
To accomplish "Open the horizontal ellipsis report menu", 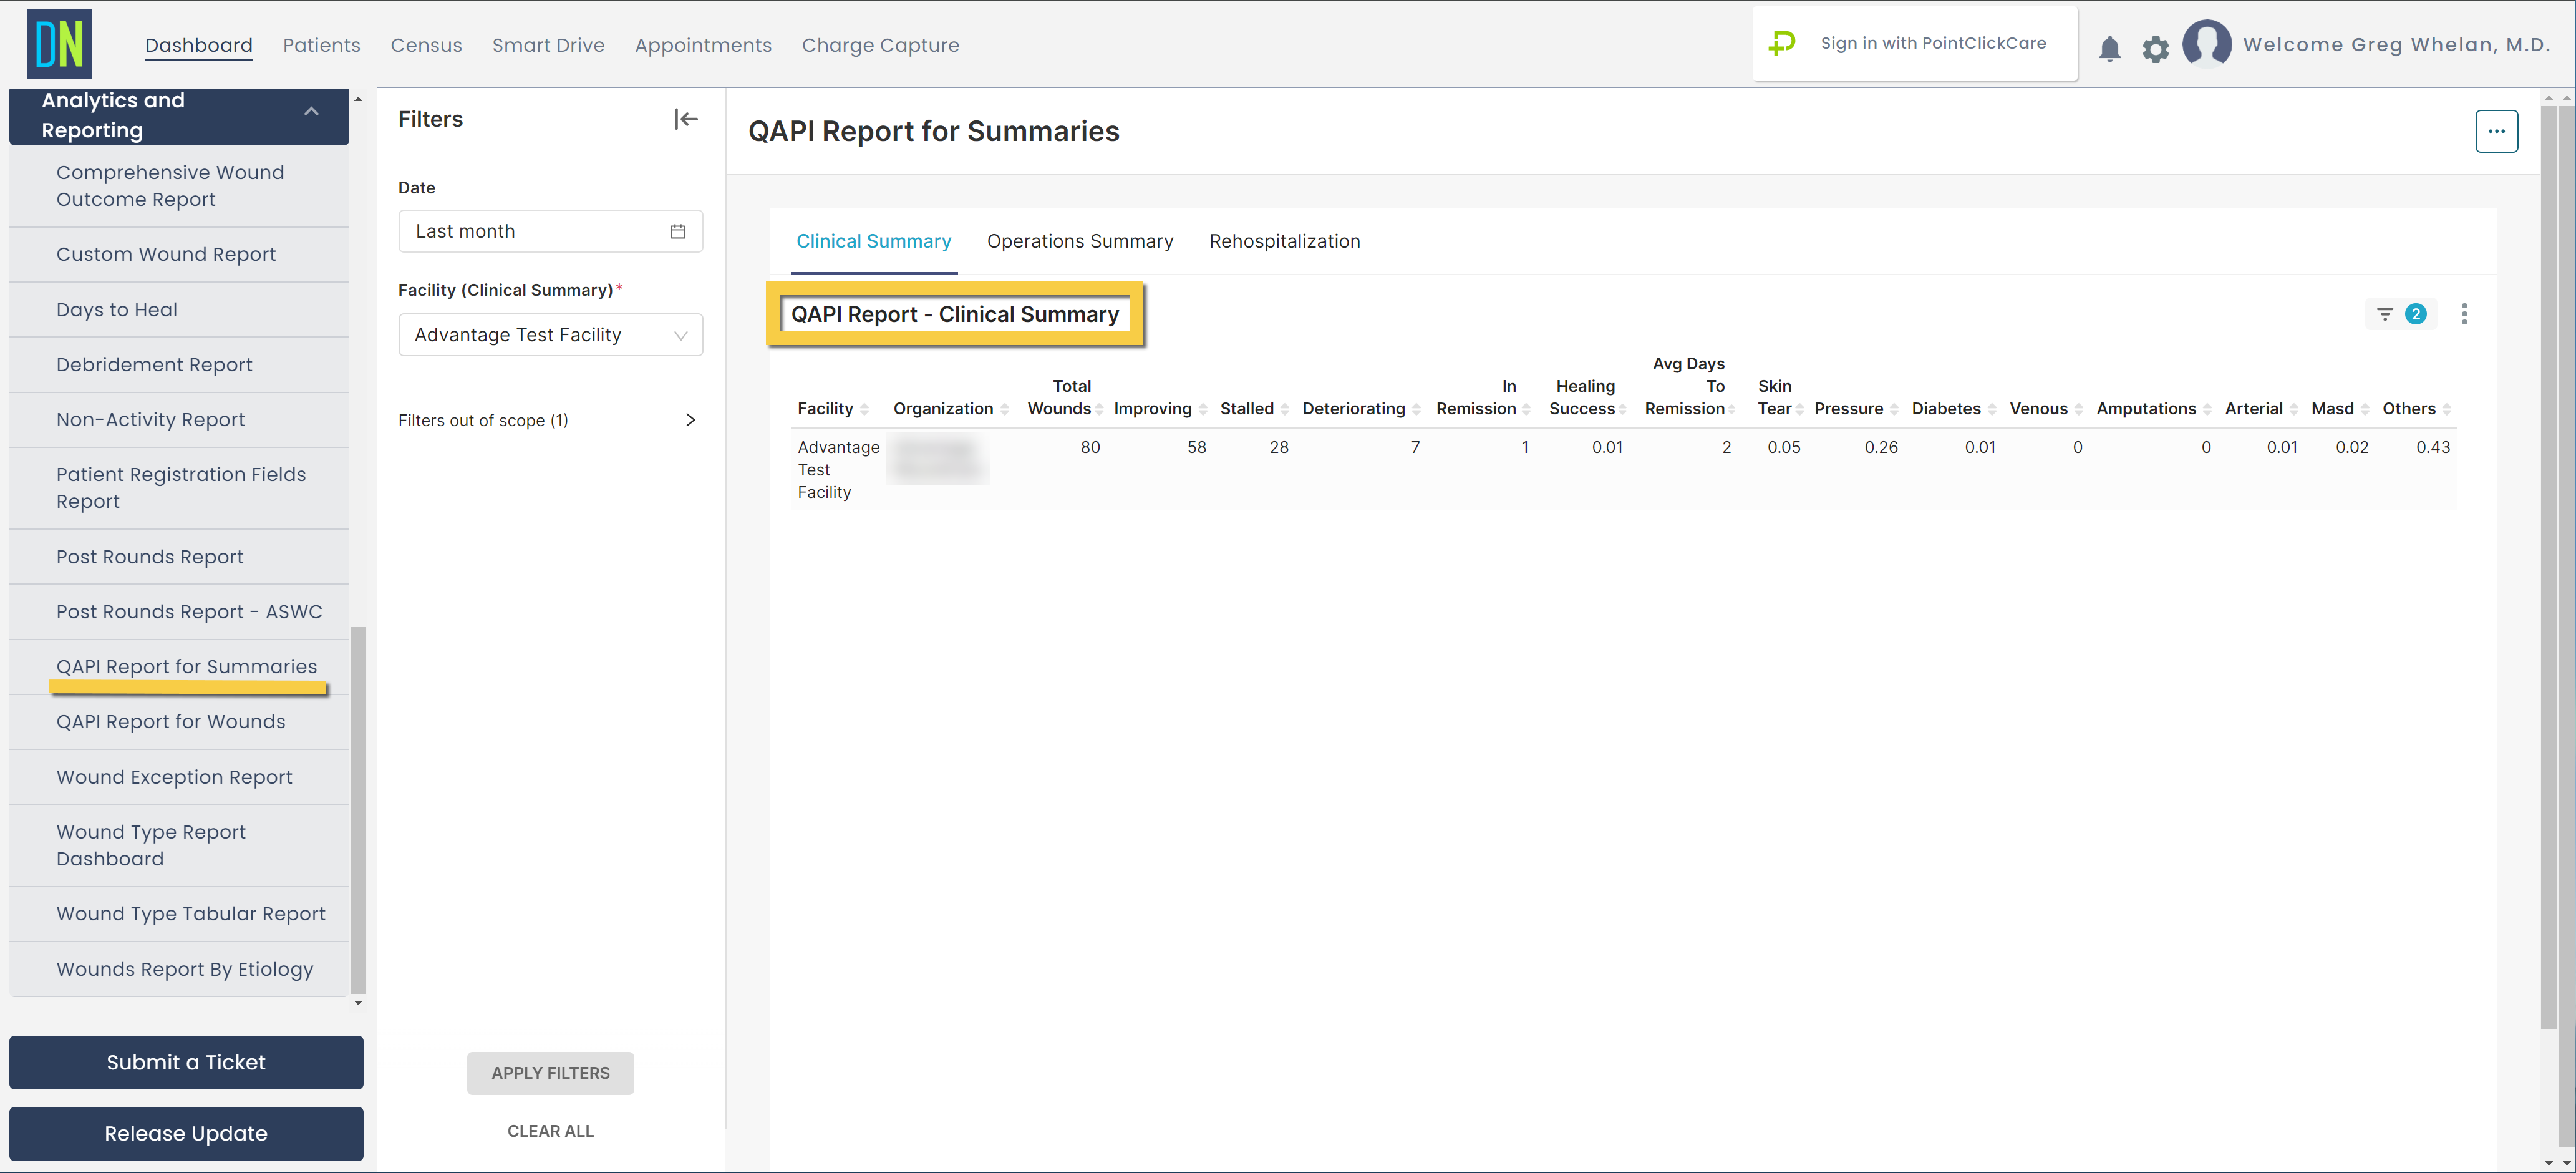I will pyautogui.click(x=2496, y=131).
